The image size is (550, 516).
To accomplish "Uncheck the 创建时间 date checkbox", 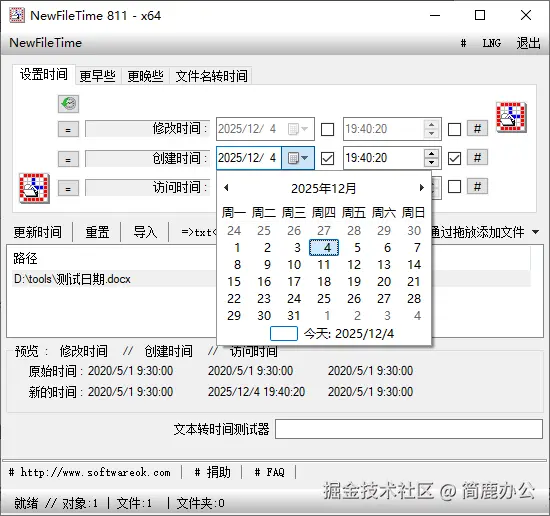I will click(x=327, y=158).
